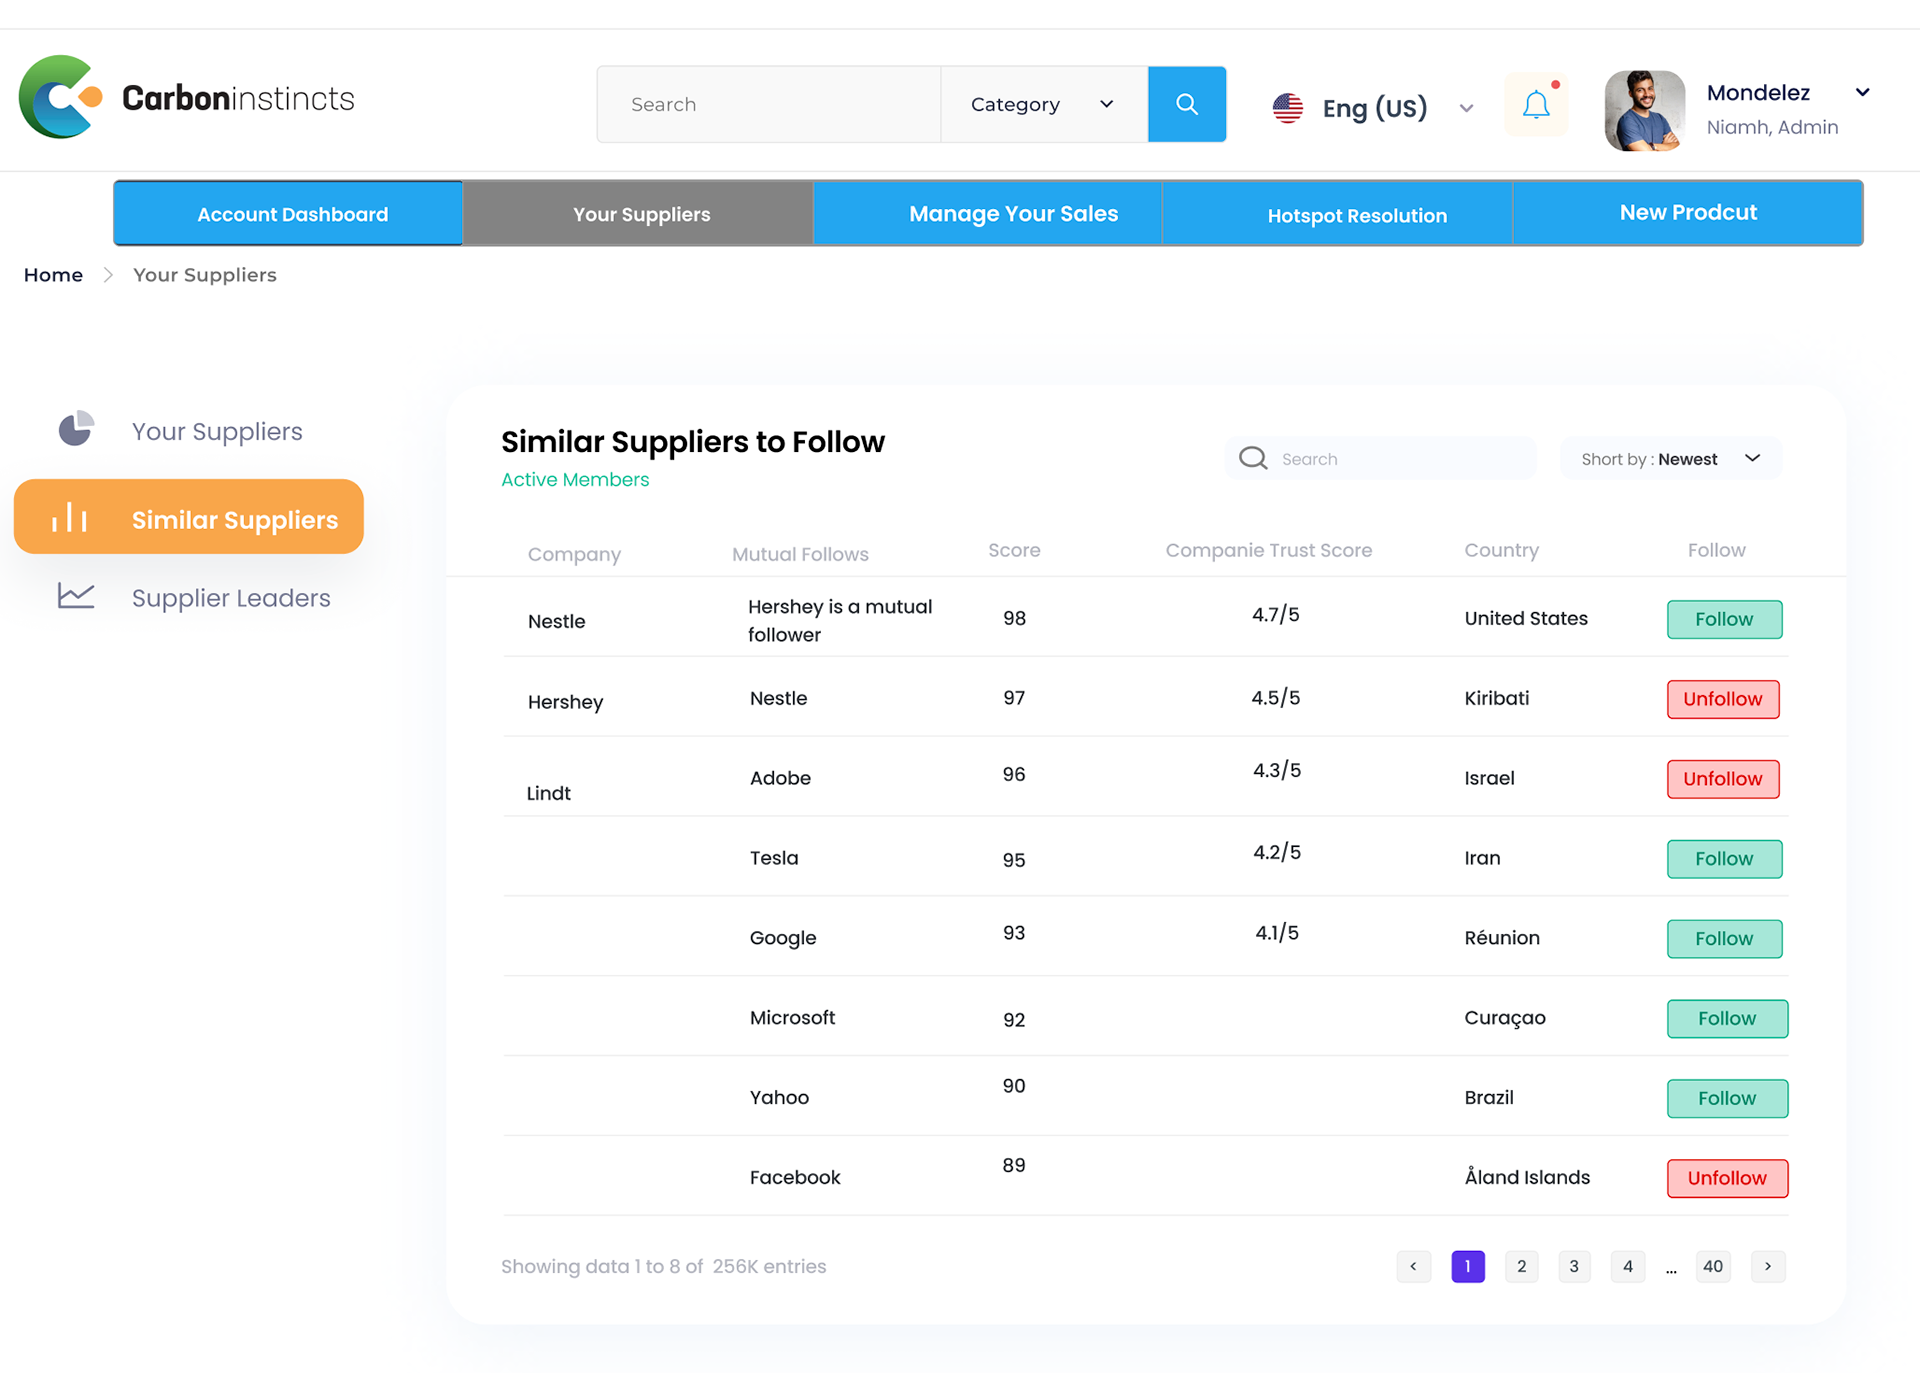Click the Lindt company cell

548,793
